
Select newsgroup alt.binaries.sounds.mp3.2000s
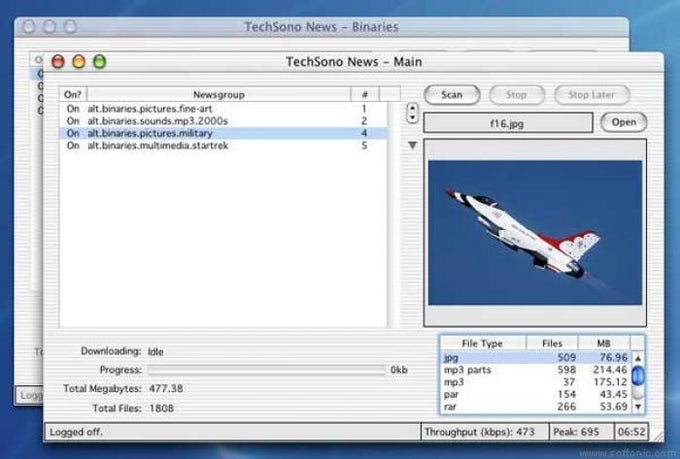(x=223, y=121)
